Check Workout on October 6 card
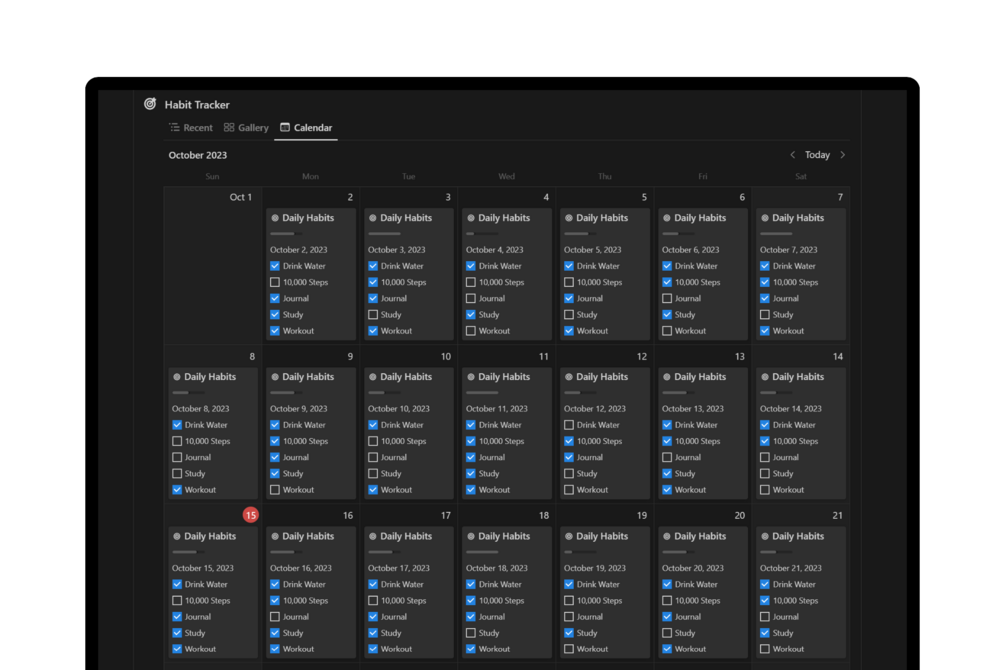The width and height of the screenshot is (1005, 670). coord(667,331)
